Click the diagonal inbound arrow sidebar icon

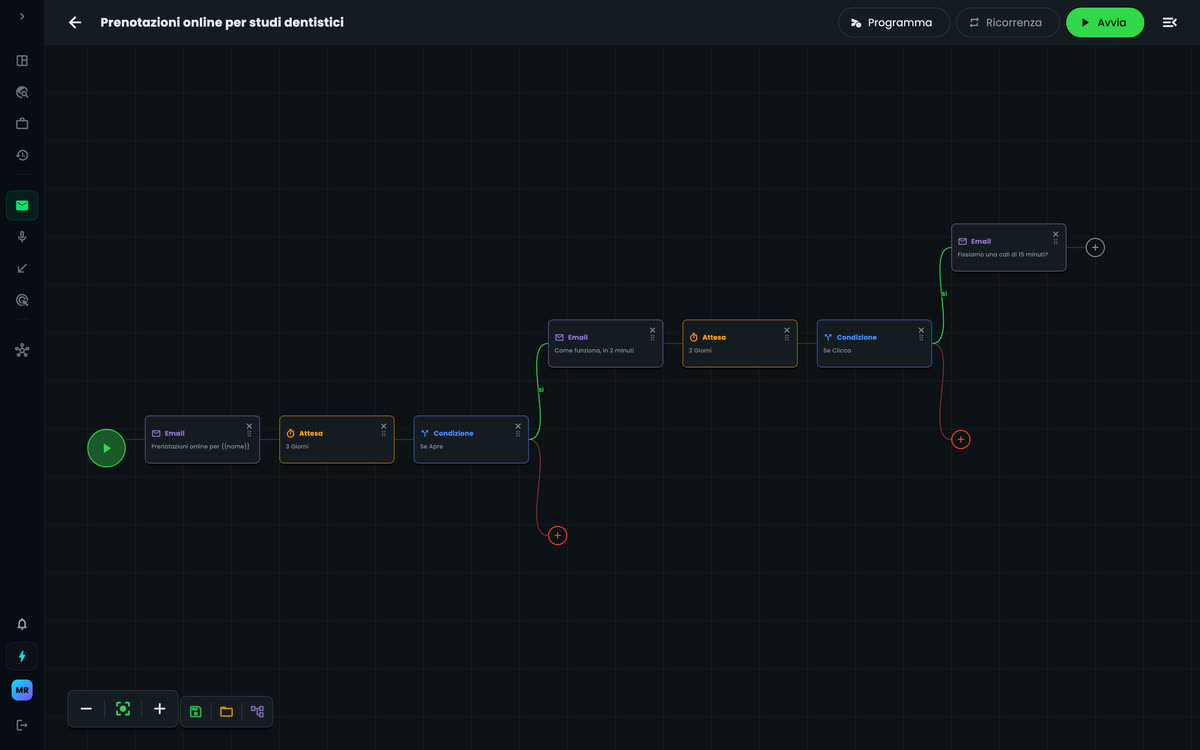coord(22,268)
